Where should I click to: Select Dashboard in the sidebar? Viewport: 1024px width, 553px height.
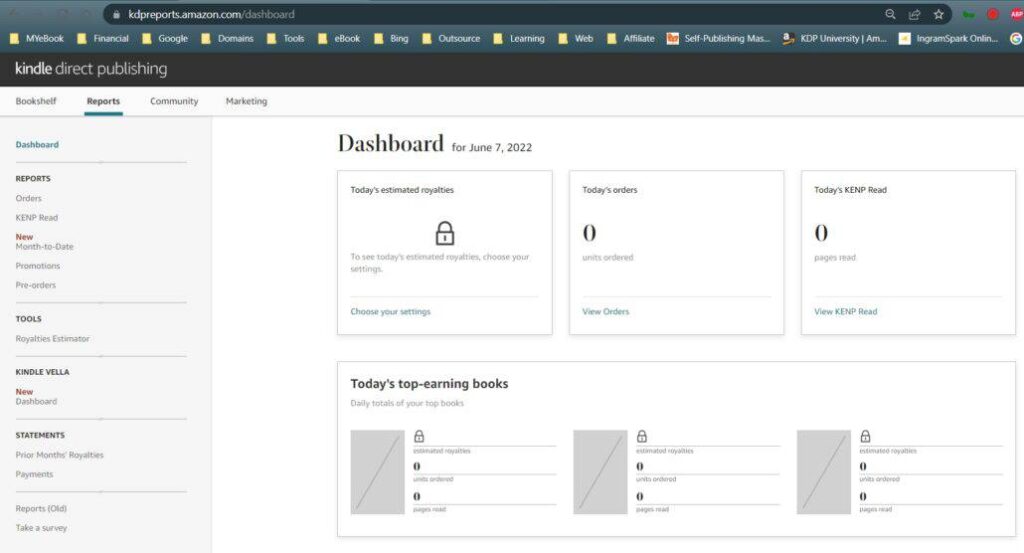37,144
